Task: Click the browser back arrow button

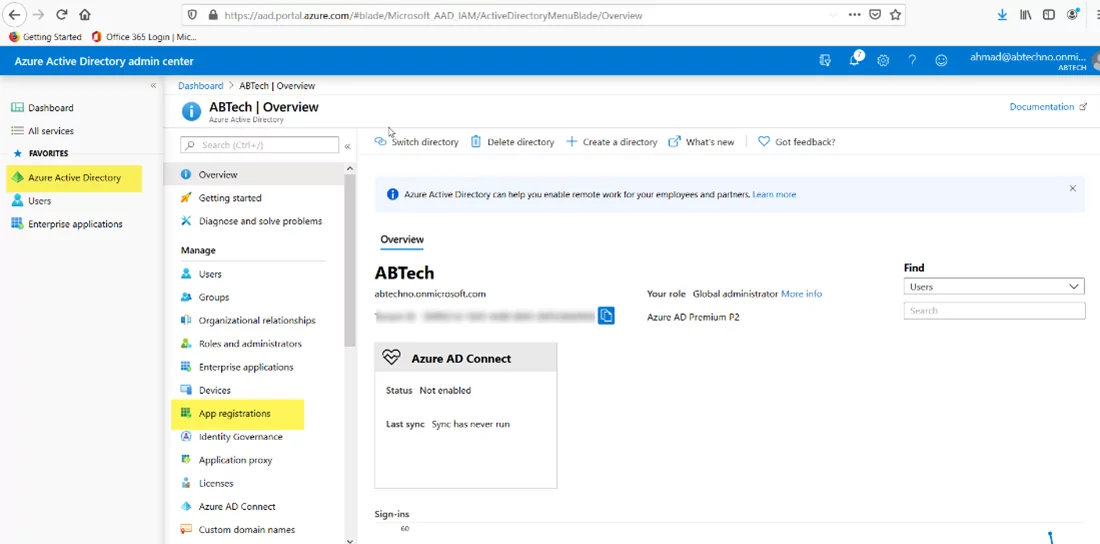Action: (x=13, y=14)
